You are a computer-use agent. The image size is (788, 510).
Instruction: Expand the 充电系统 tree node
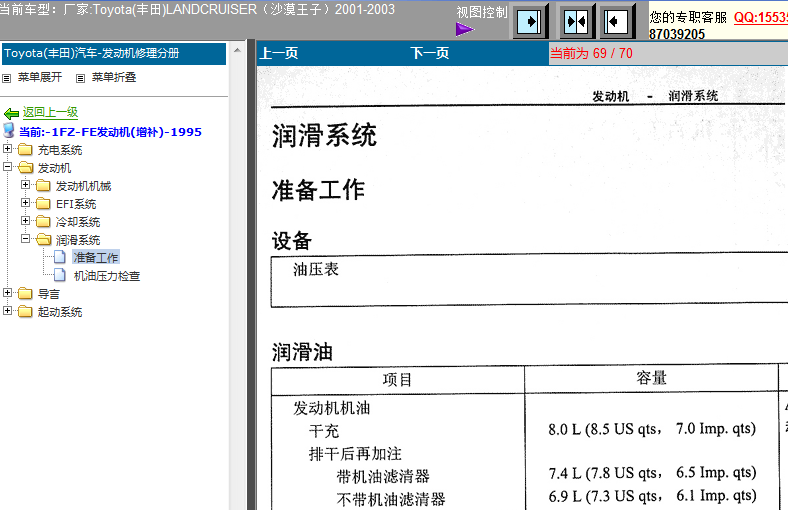pos(8,148)
